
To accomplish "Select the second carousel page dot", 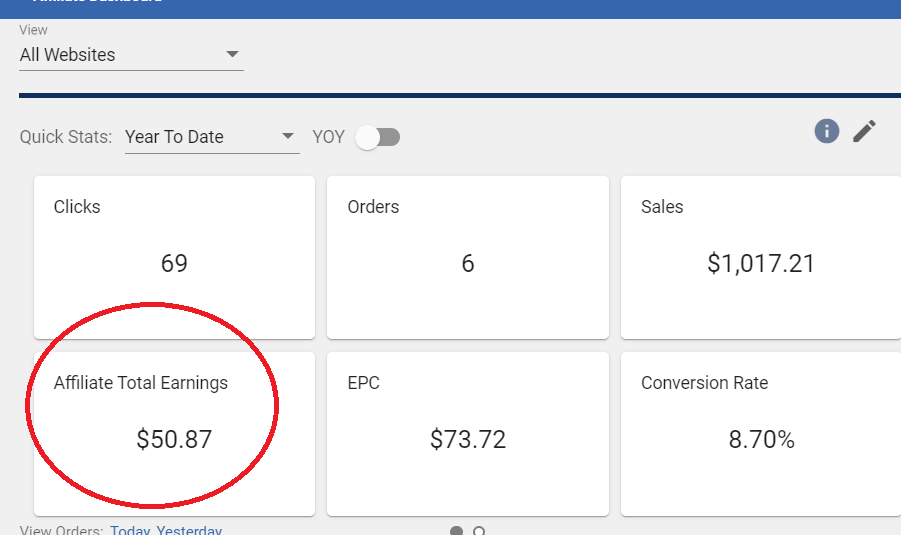I will click(479, 531).
